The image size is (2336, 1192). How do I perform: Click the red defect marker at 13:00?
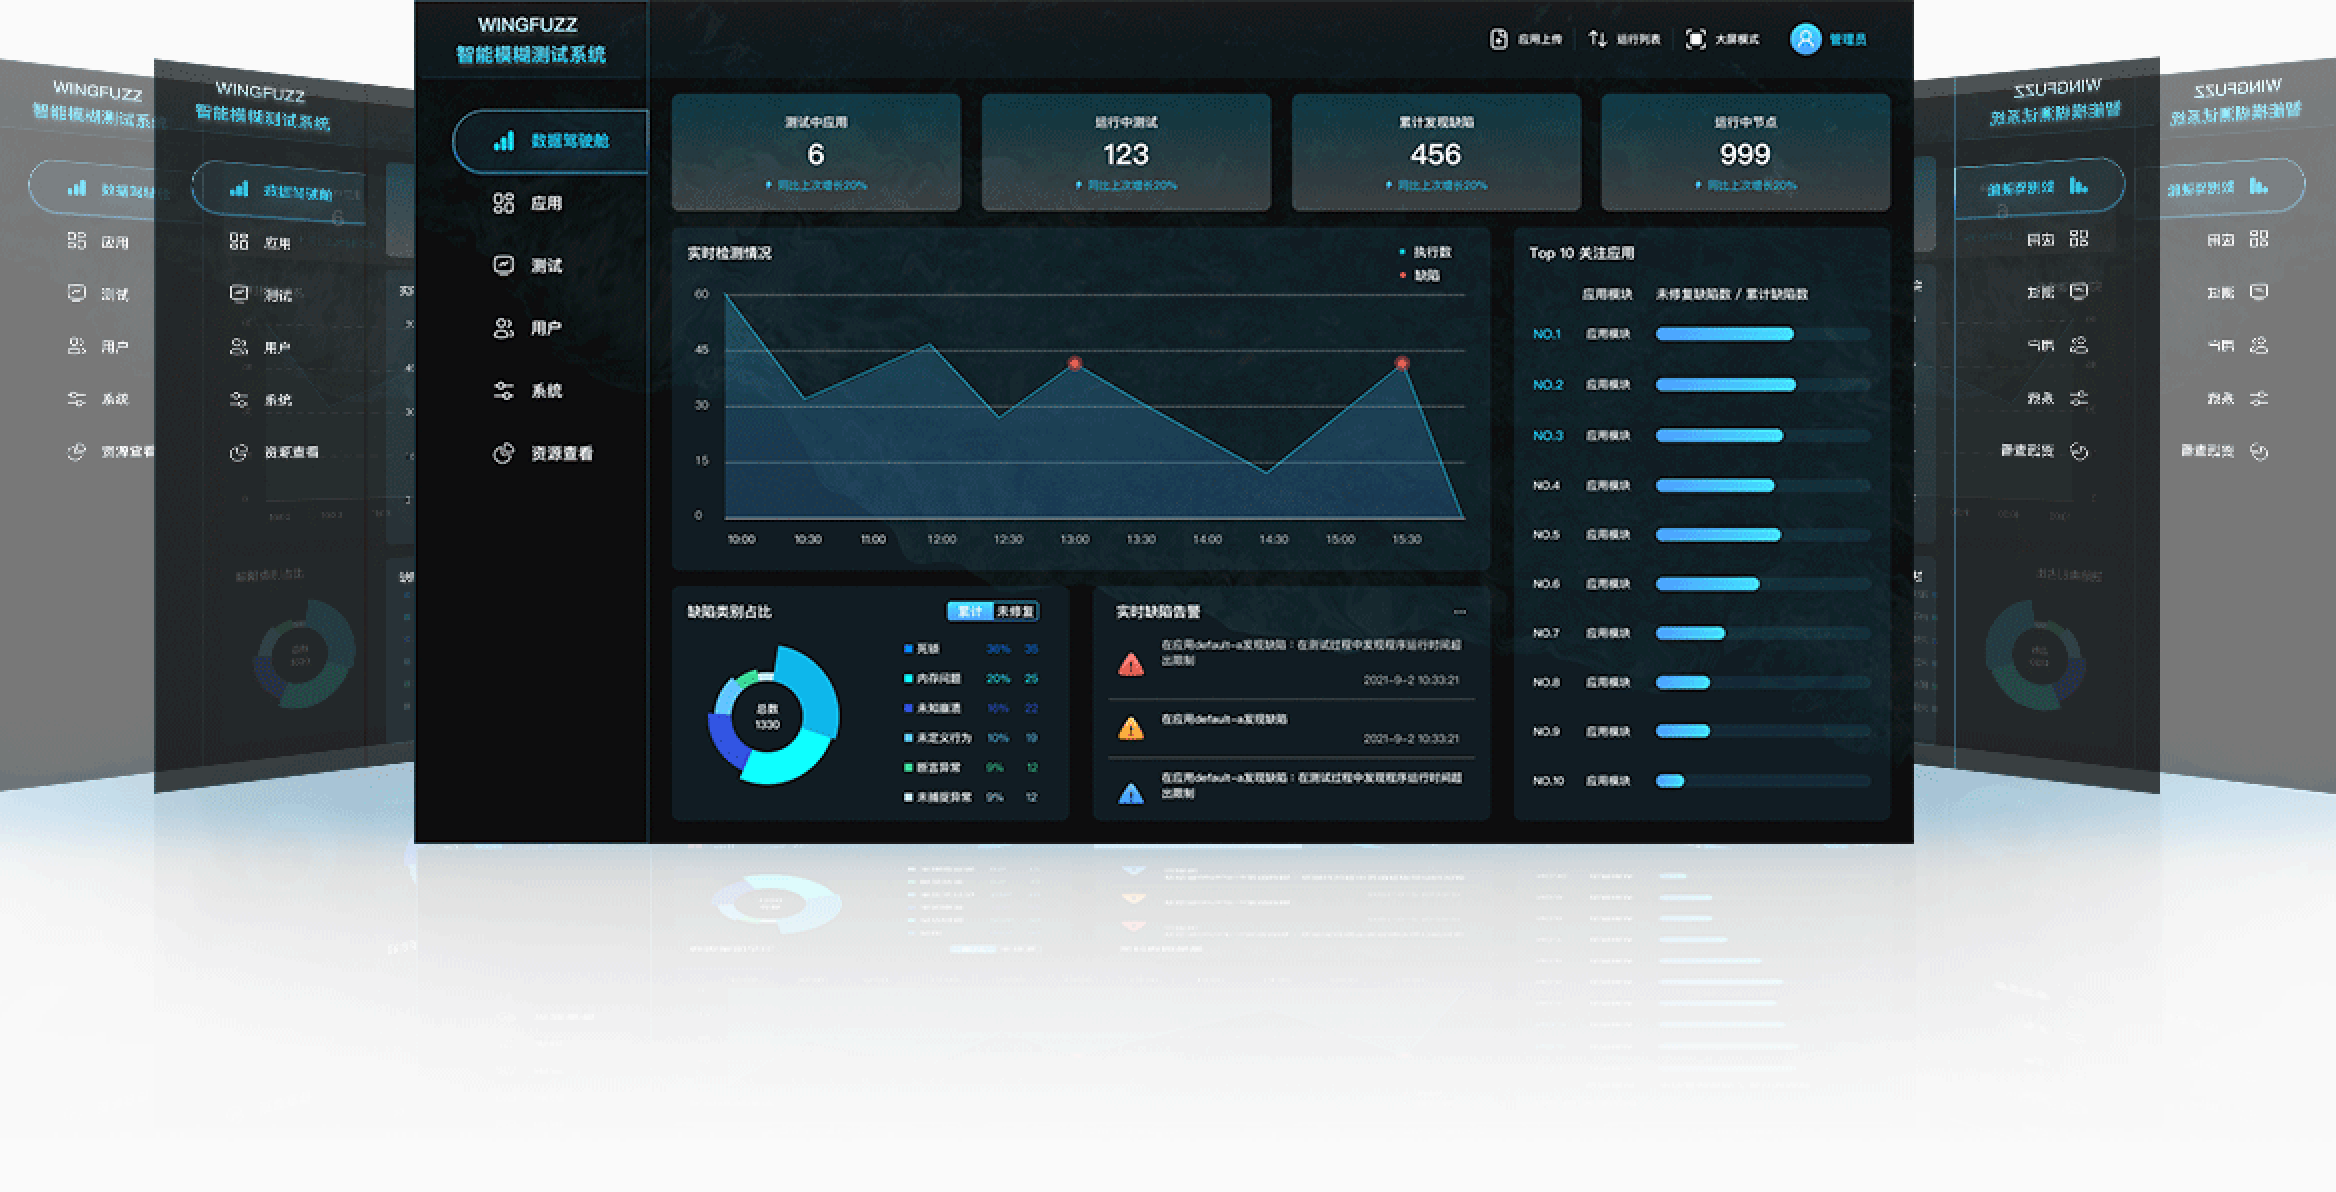click(1074, 363)
